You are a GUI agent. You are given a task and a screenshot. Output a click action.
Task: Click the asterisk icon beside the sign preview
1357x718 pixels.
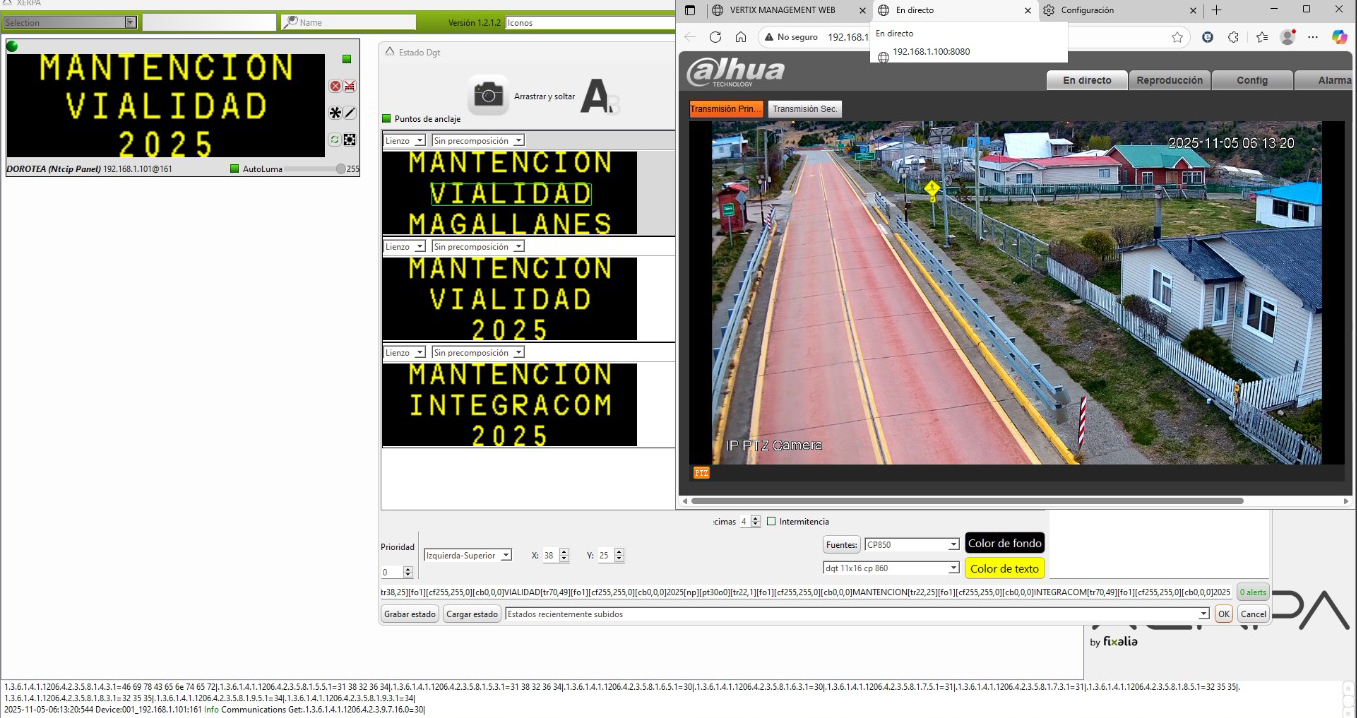[335, 113]
